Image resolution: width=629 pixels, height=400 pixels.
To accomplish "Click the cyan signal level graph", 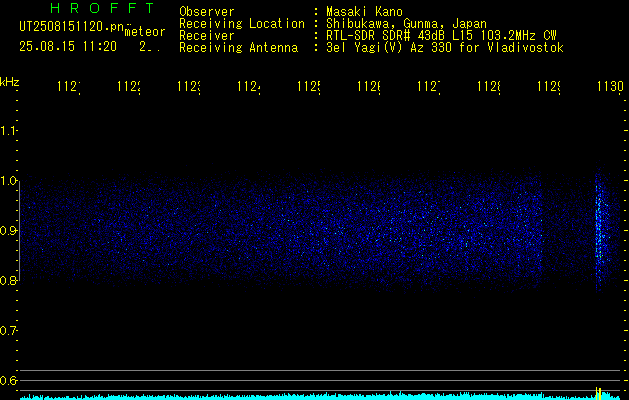I will click(x=321, y=396).
